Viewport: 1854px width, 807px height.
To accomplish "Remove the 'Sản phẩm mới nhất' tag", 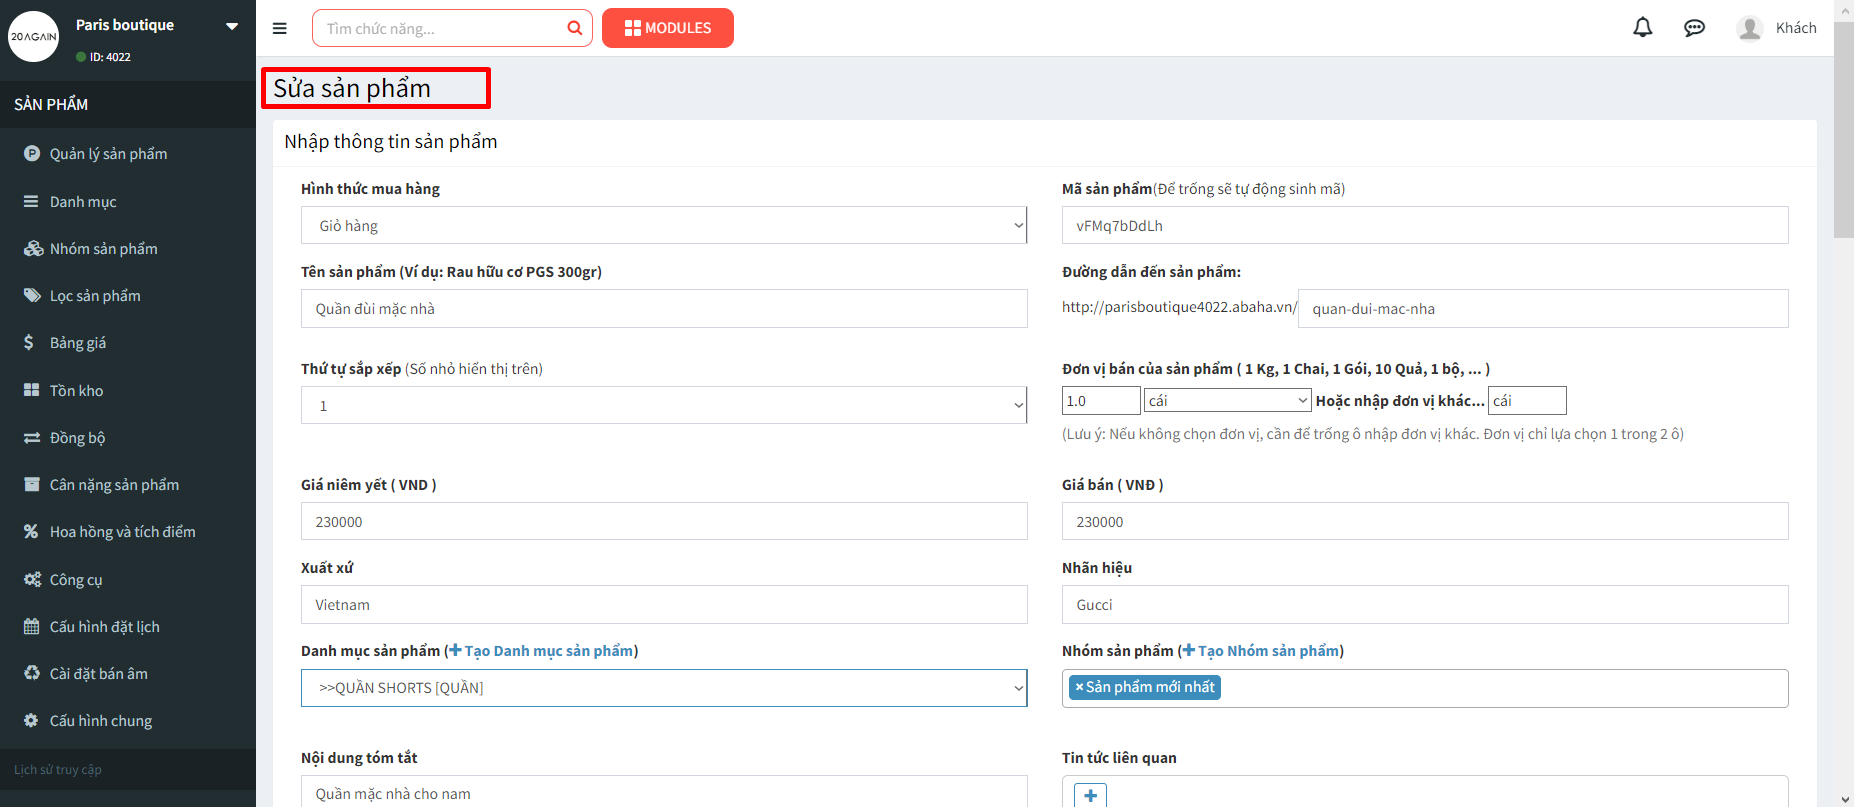I will click(1079, 687).
